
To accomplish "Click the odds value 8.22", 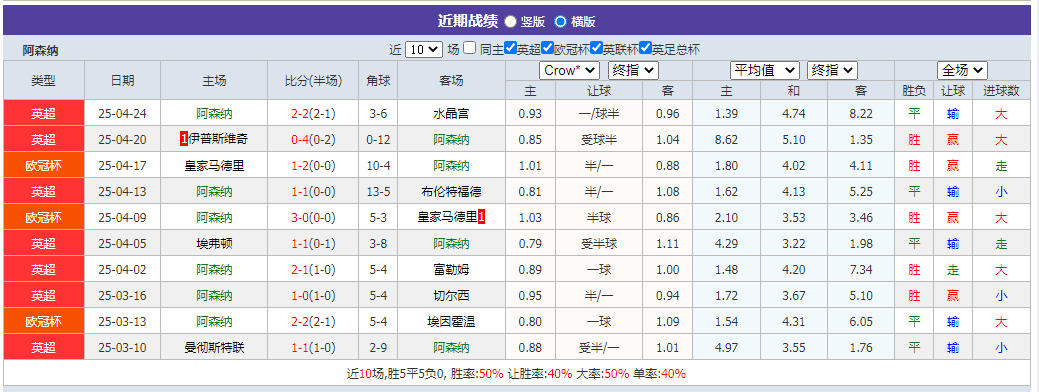I will pos(861,114).
